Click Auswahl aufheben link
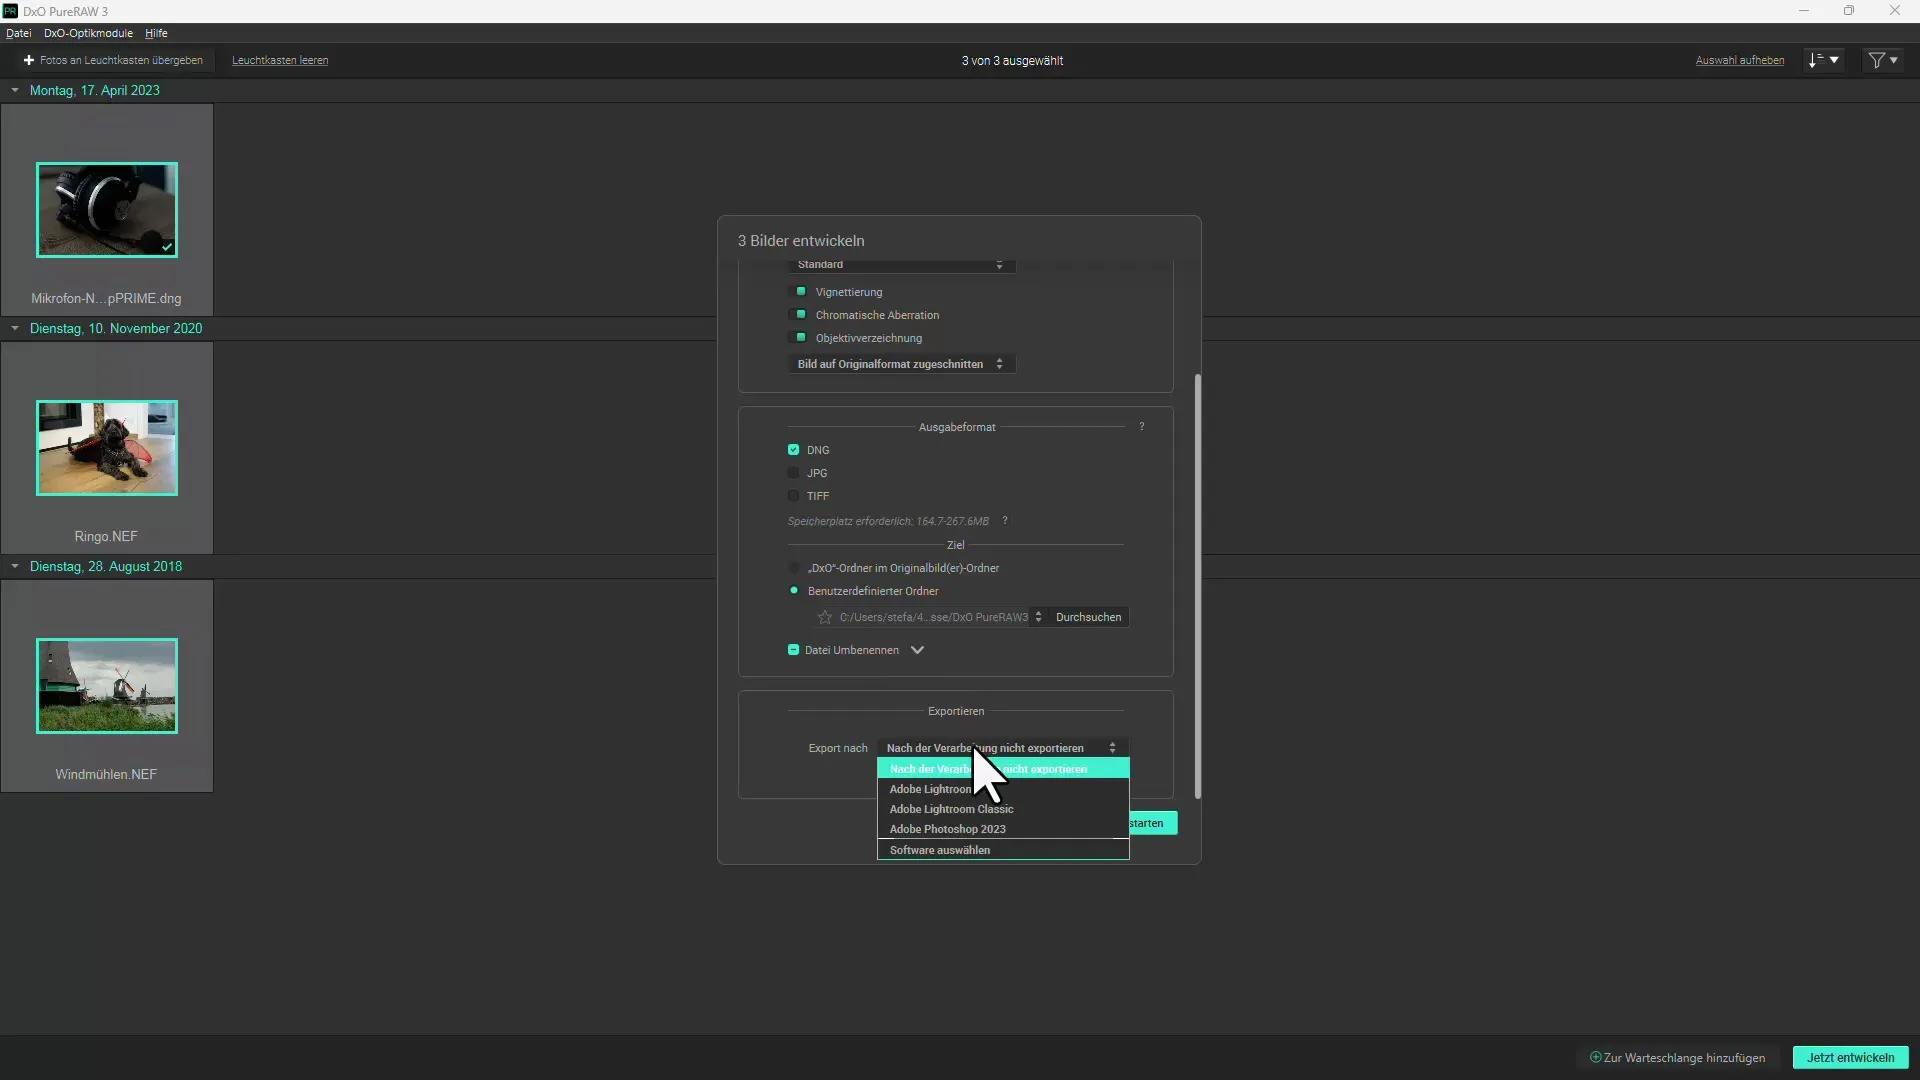Viewport: 1920px width, 1080px height. click(x=1739, y=61)
